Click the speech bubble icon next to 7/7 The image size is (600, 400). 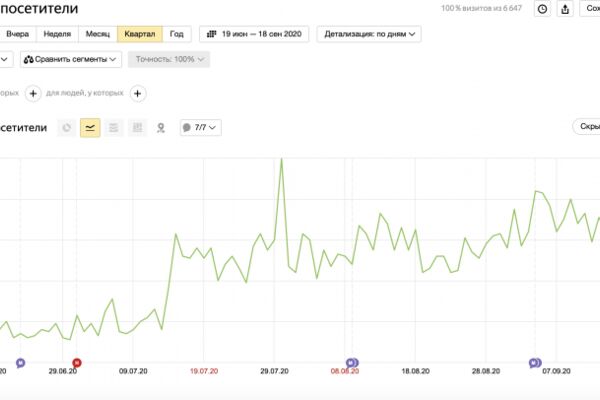pyautogui.click(x=187, y=127)
